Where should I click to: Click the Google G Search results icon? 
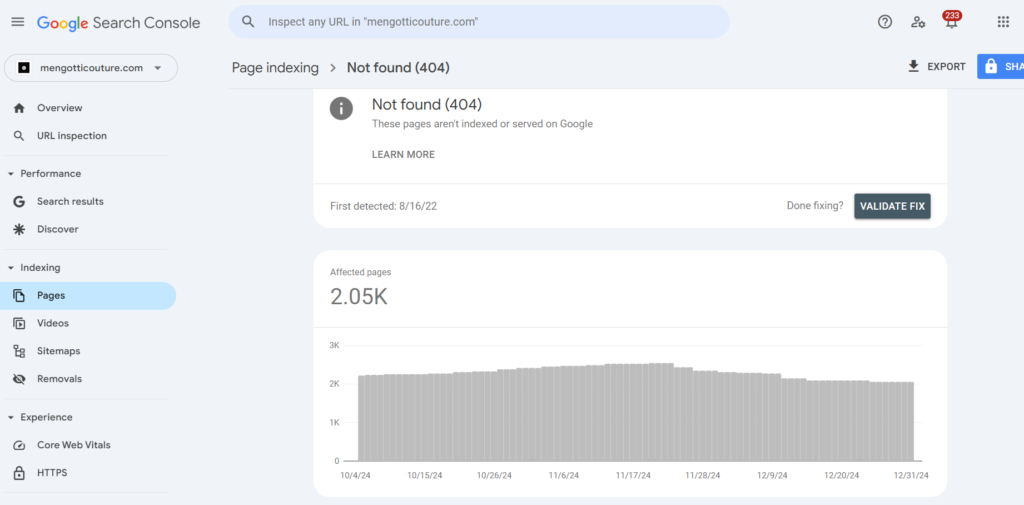(19, 201)
